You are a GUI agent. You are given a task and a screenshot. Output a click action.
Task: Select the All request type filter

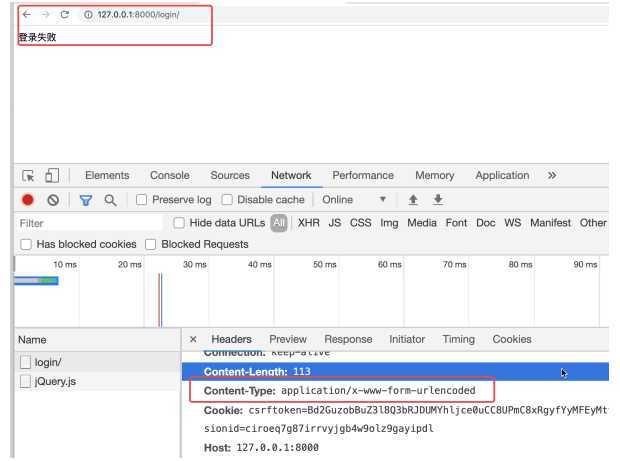click(279, 223)
